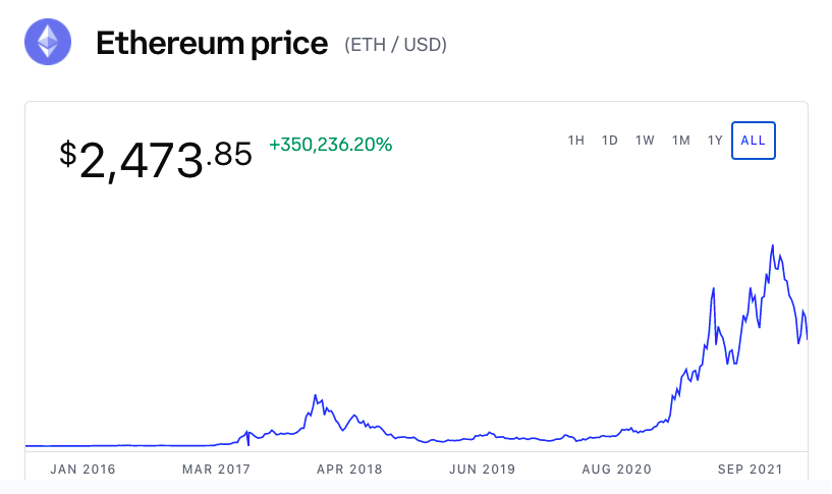Click the early 2018 peak on the chart
This screenshot has width=832, height=494.
[x=315, y=396]
